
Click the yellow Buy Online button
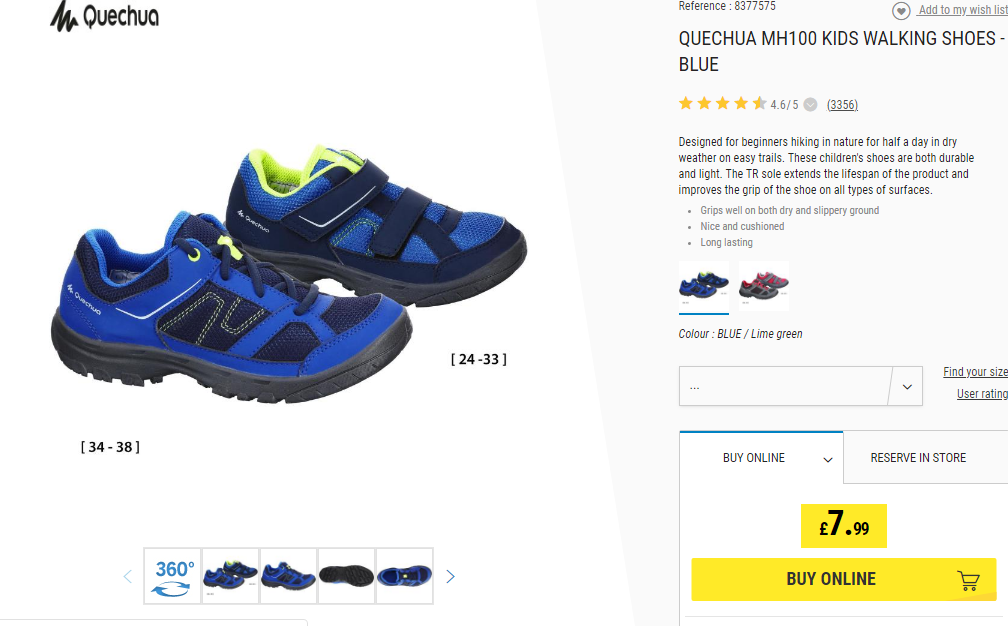pyautogui.click(x=843, y=579)
